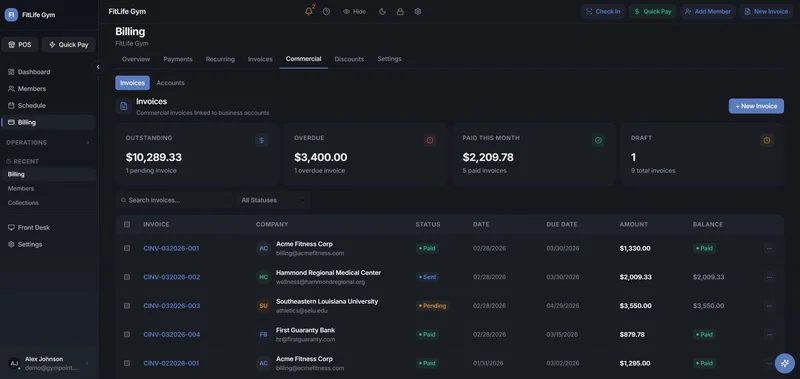Click the Paid This Month check icon
The width and height of the screenshot is (800, 379).
tap(598, 140)
